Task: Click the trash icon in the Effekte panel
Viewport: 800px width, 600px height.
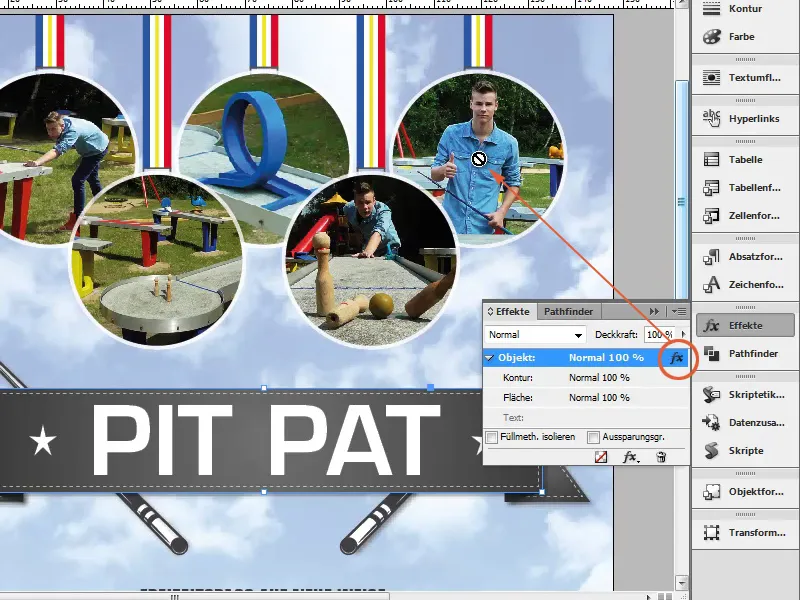Action: (660, 457)
